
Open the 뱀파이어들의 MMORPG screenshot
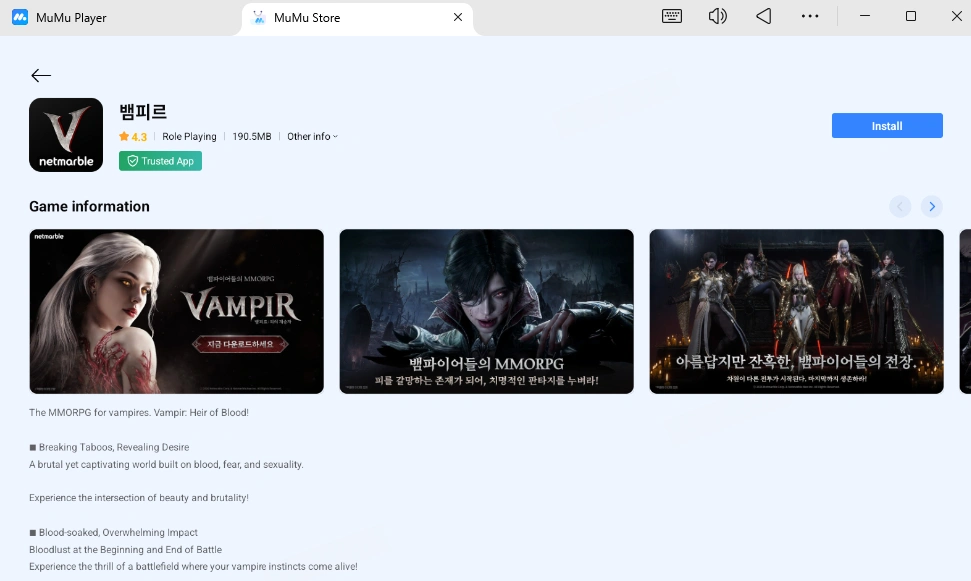click(x=486, y=312)
